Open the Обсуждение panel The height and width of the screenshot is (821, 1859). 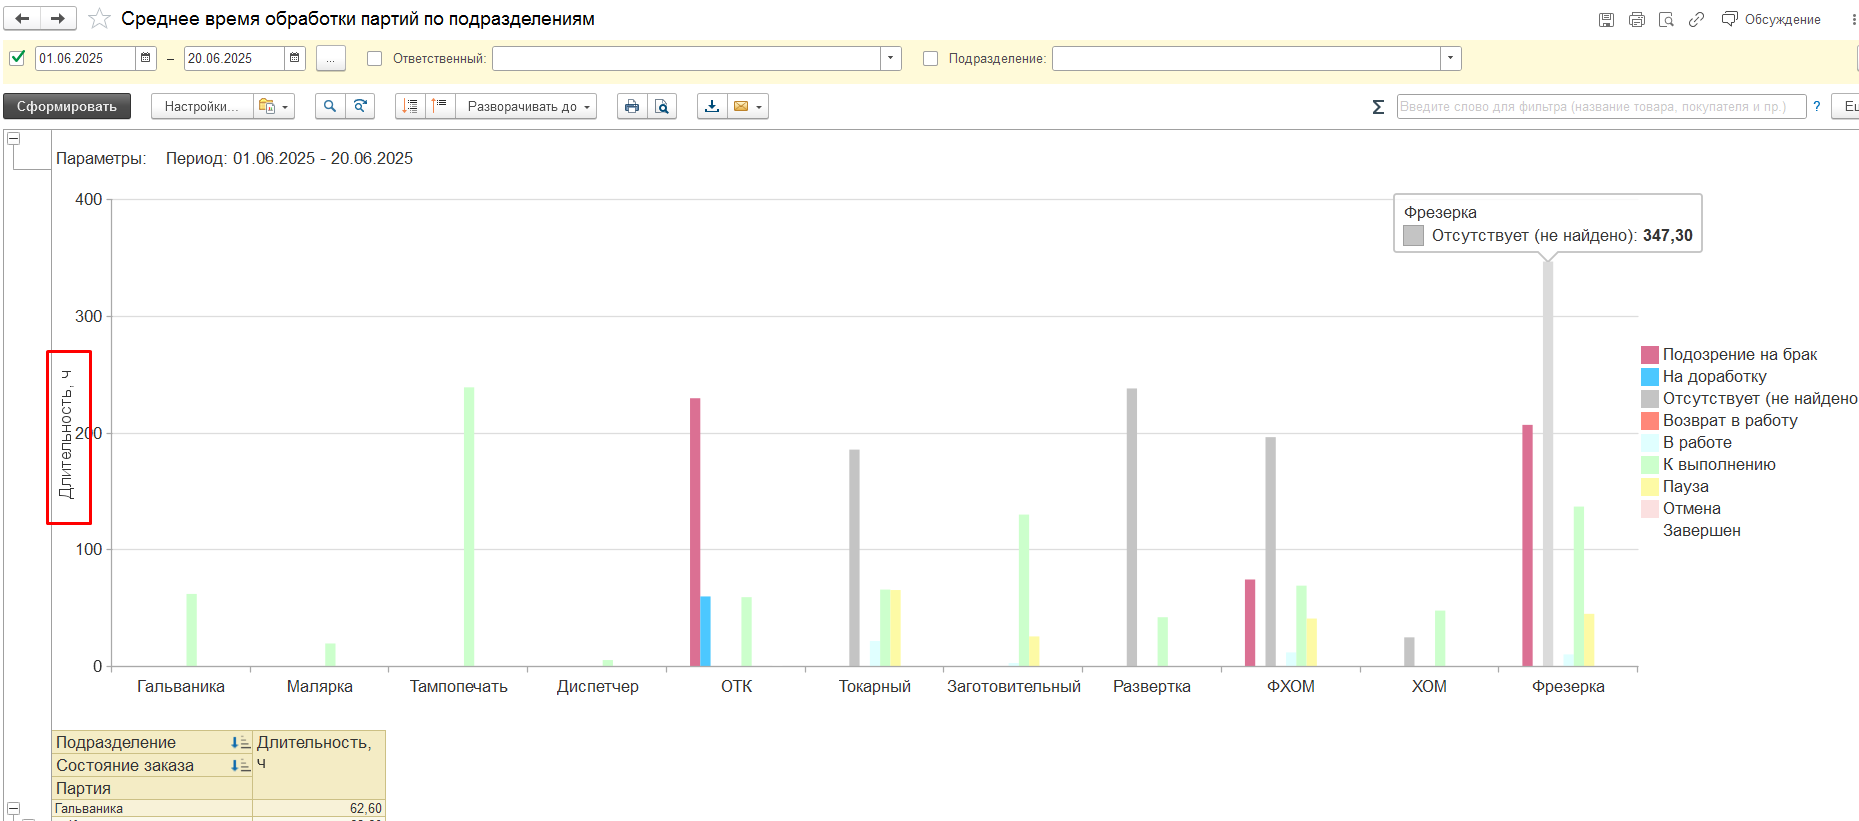(1771, 20)
